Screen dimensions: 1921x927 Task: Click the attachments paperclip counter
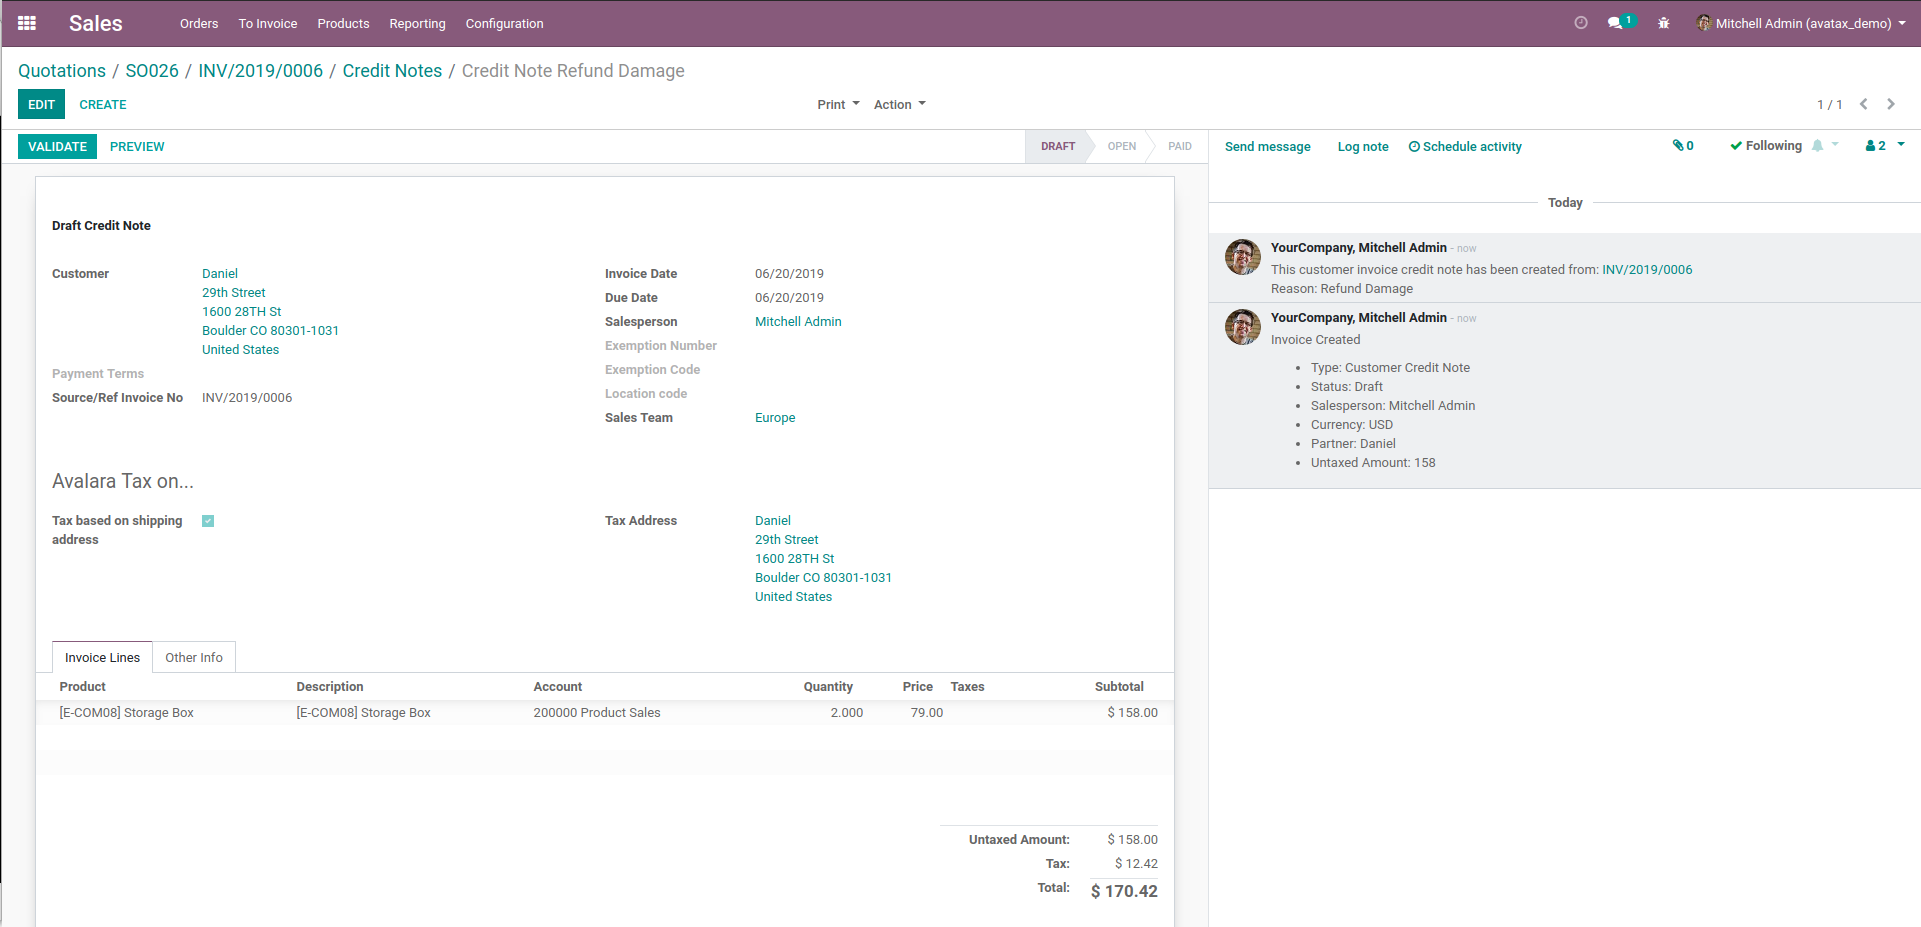1683,146
